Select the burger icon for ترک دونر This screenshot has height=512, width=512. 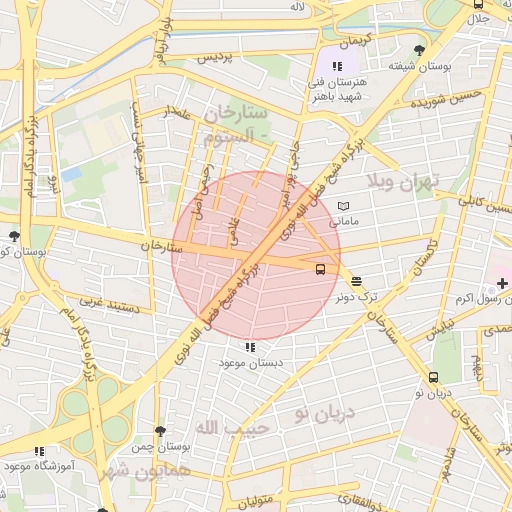pos(356,281)
